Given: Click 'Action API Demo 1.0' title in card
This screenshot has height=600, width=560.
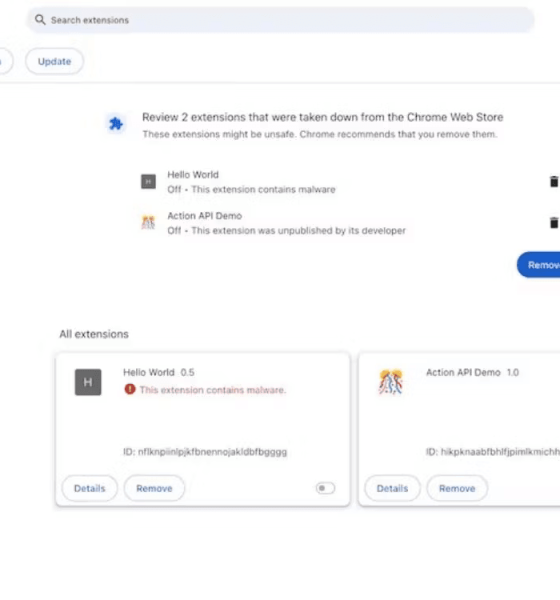Looking at the screenshot, I should tap(472, 372).
